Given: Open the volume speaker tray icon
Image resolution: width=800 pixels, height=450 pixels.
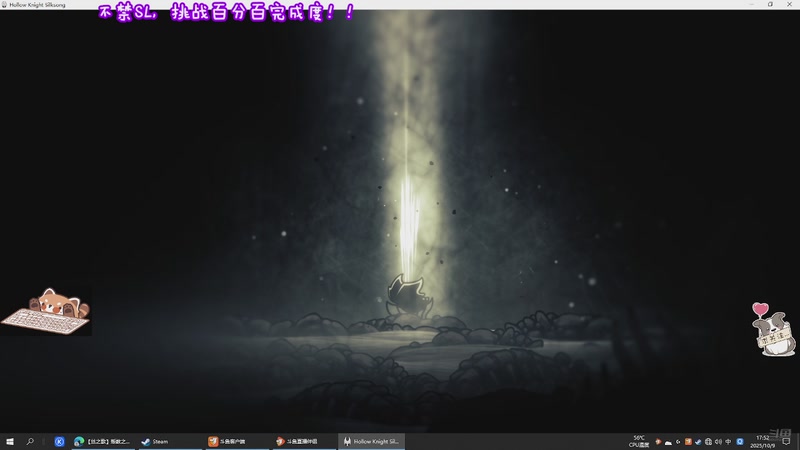Looking at the screenshot, I should [x=718, y=442].
